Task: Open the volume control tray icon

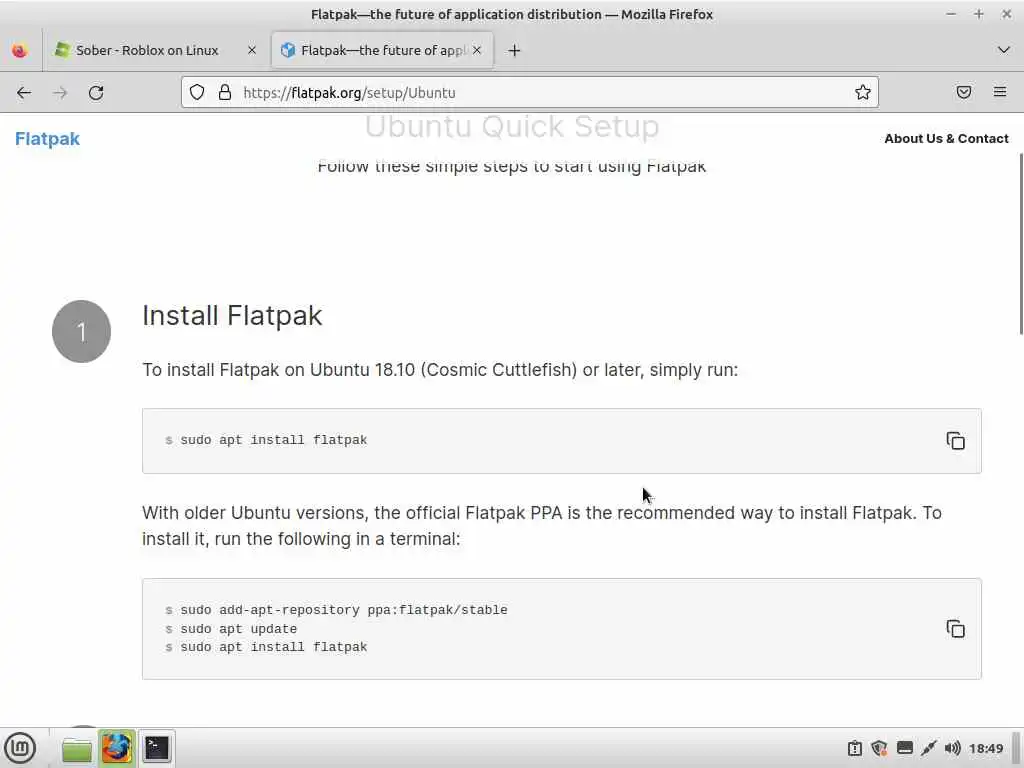Action: [x=953, y=748]
